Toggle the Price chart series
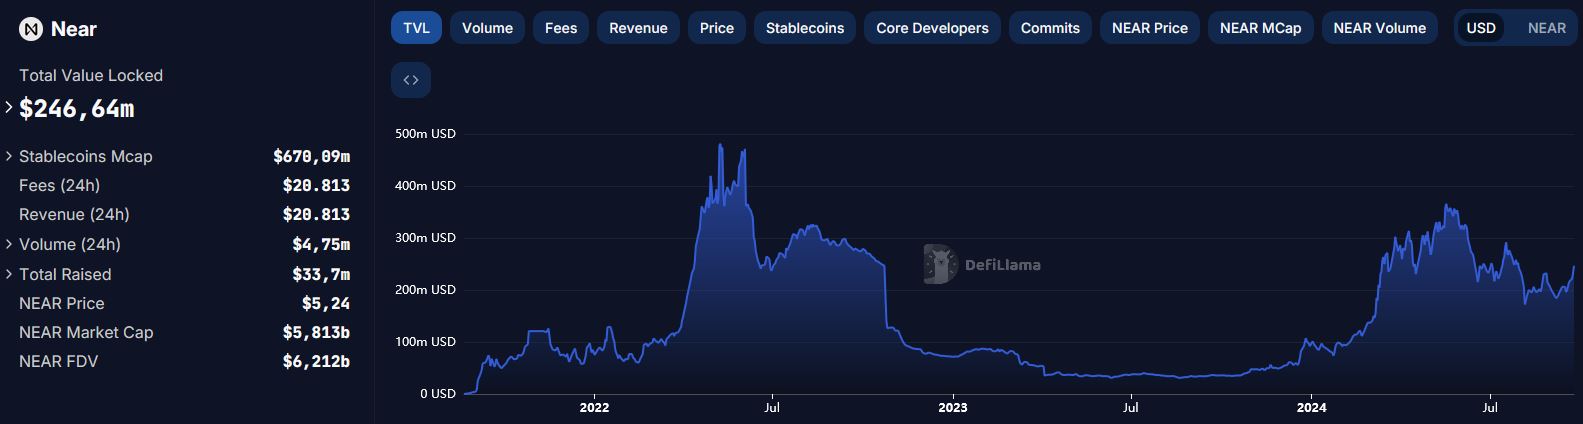The height and width of the screenshot is (424, 1583). (x=717, y=28)
